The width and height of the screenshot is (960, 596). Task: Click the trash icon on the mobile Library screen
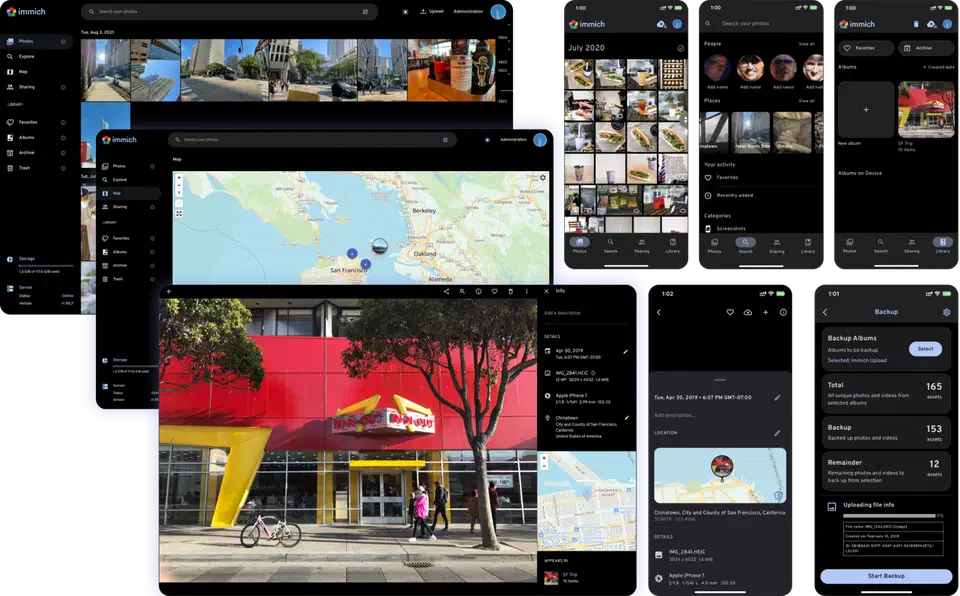click(x=916, y=23)
